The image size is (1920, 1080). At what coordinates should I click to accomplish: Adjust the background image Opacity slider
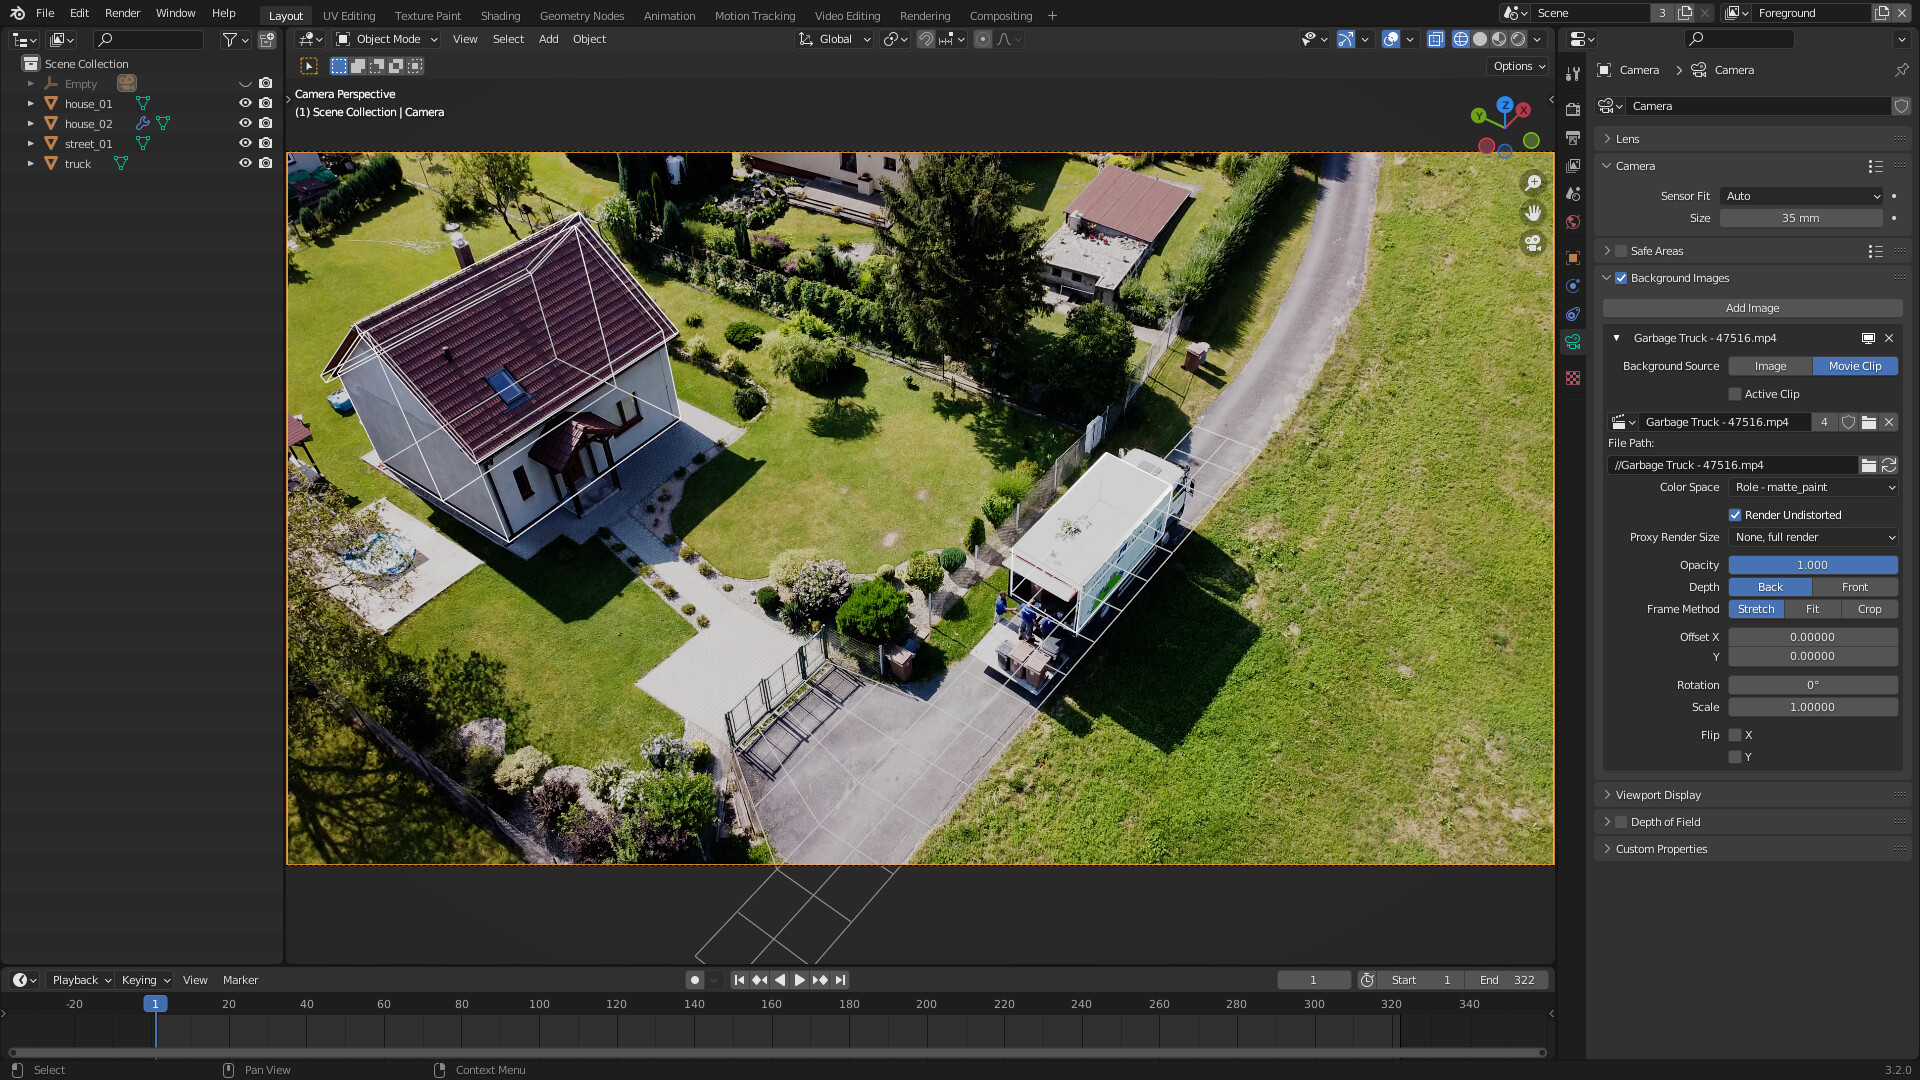point(1812,565)
